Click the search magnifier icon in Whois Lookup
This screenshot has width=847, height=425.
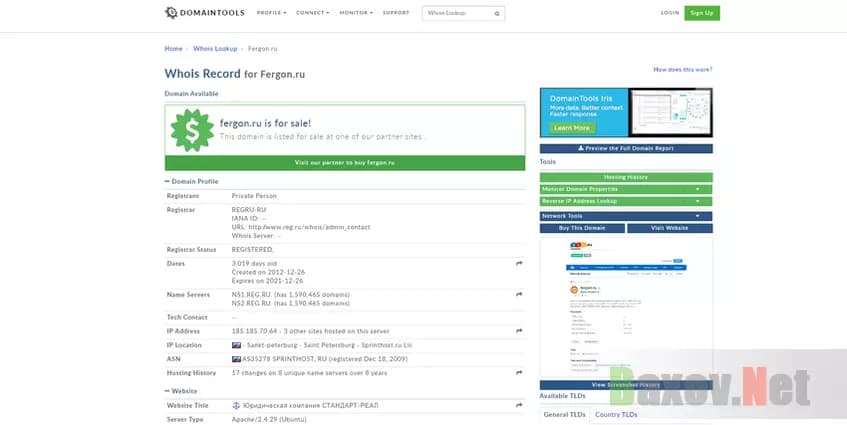(496, 14)
